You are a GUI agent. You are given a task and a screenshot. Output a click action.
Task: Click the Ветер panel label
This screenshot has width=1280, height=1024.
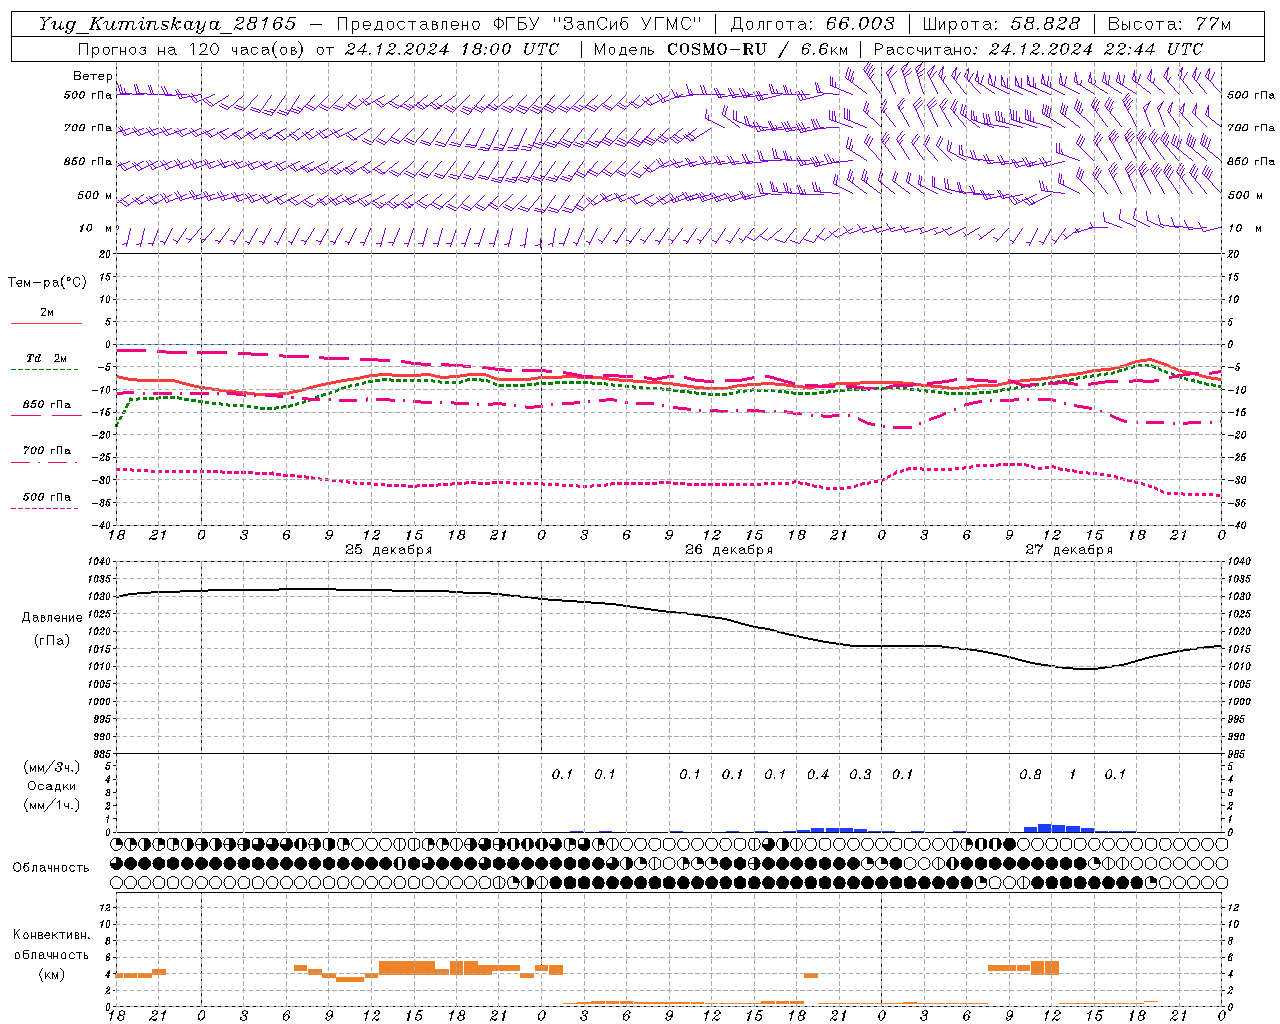[x=92, y=76]
